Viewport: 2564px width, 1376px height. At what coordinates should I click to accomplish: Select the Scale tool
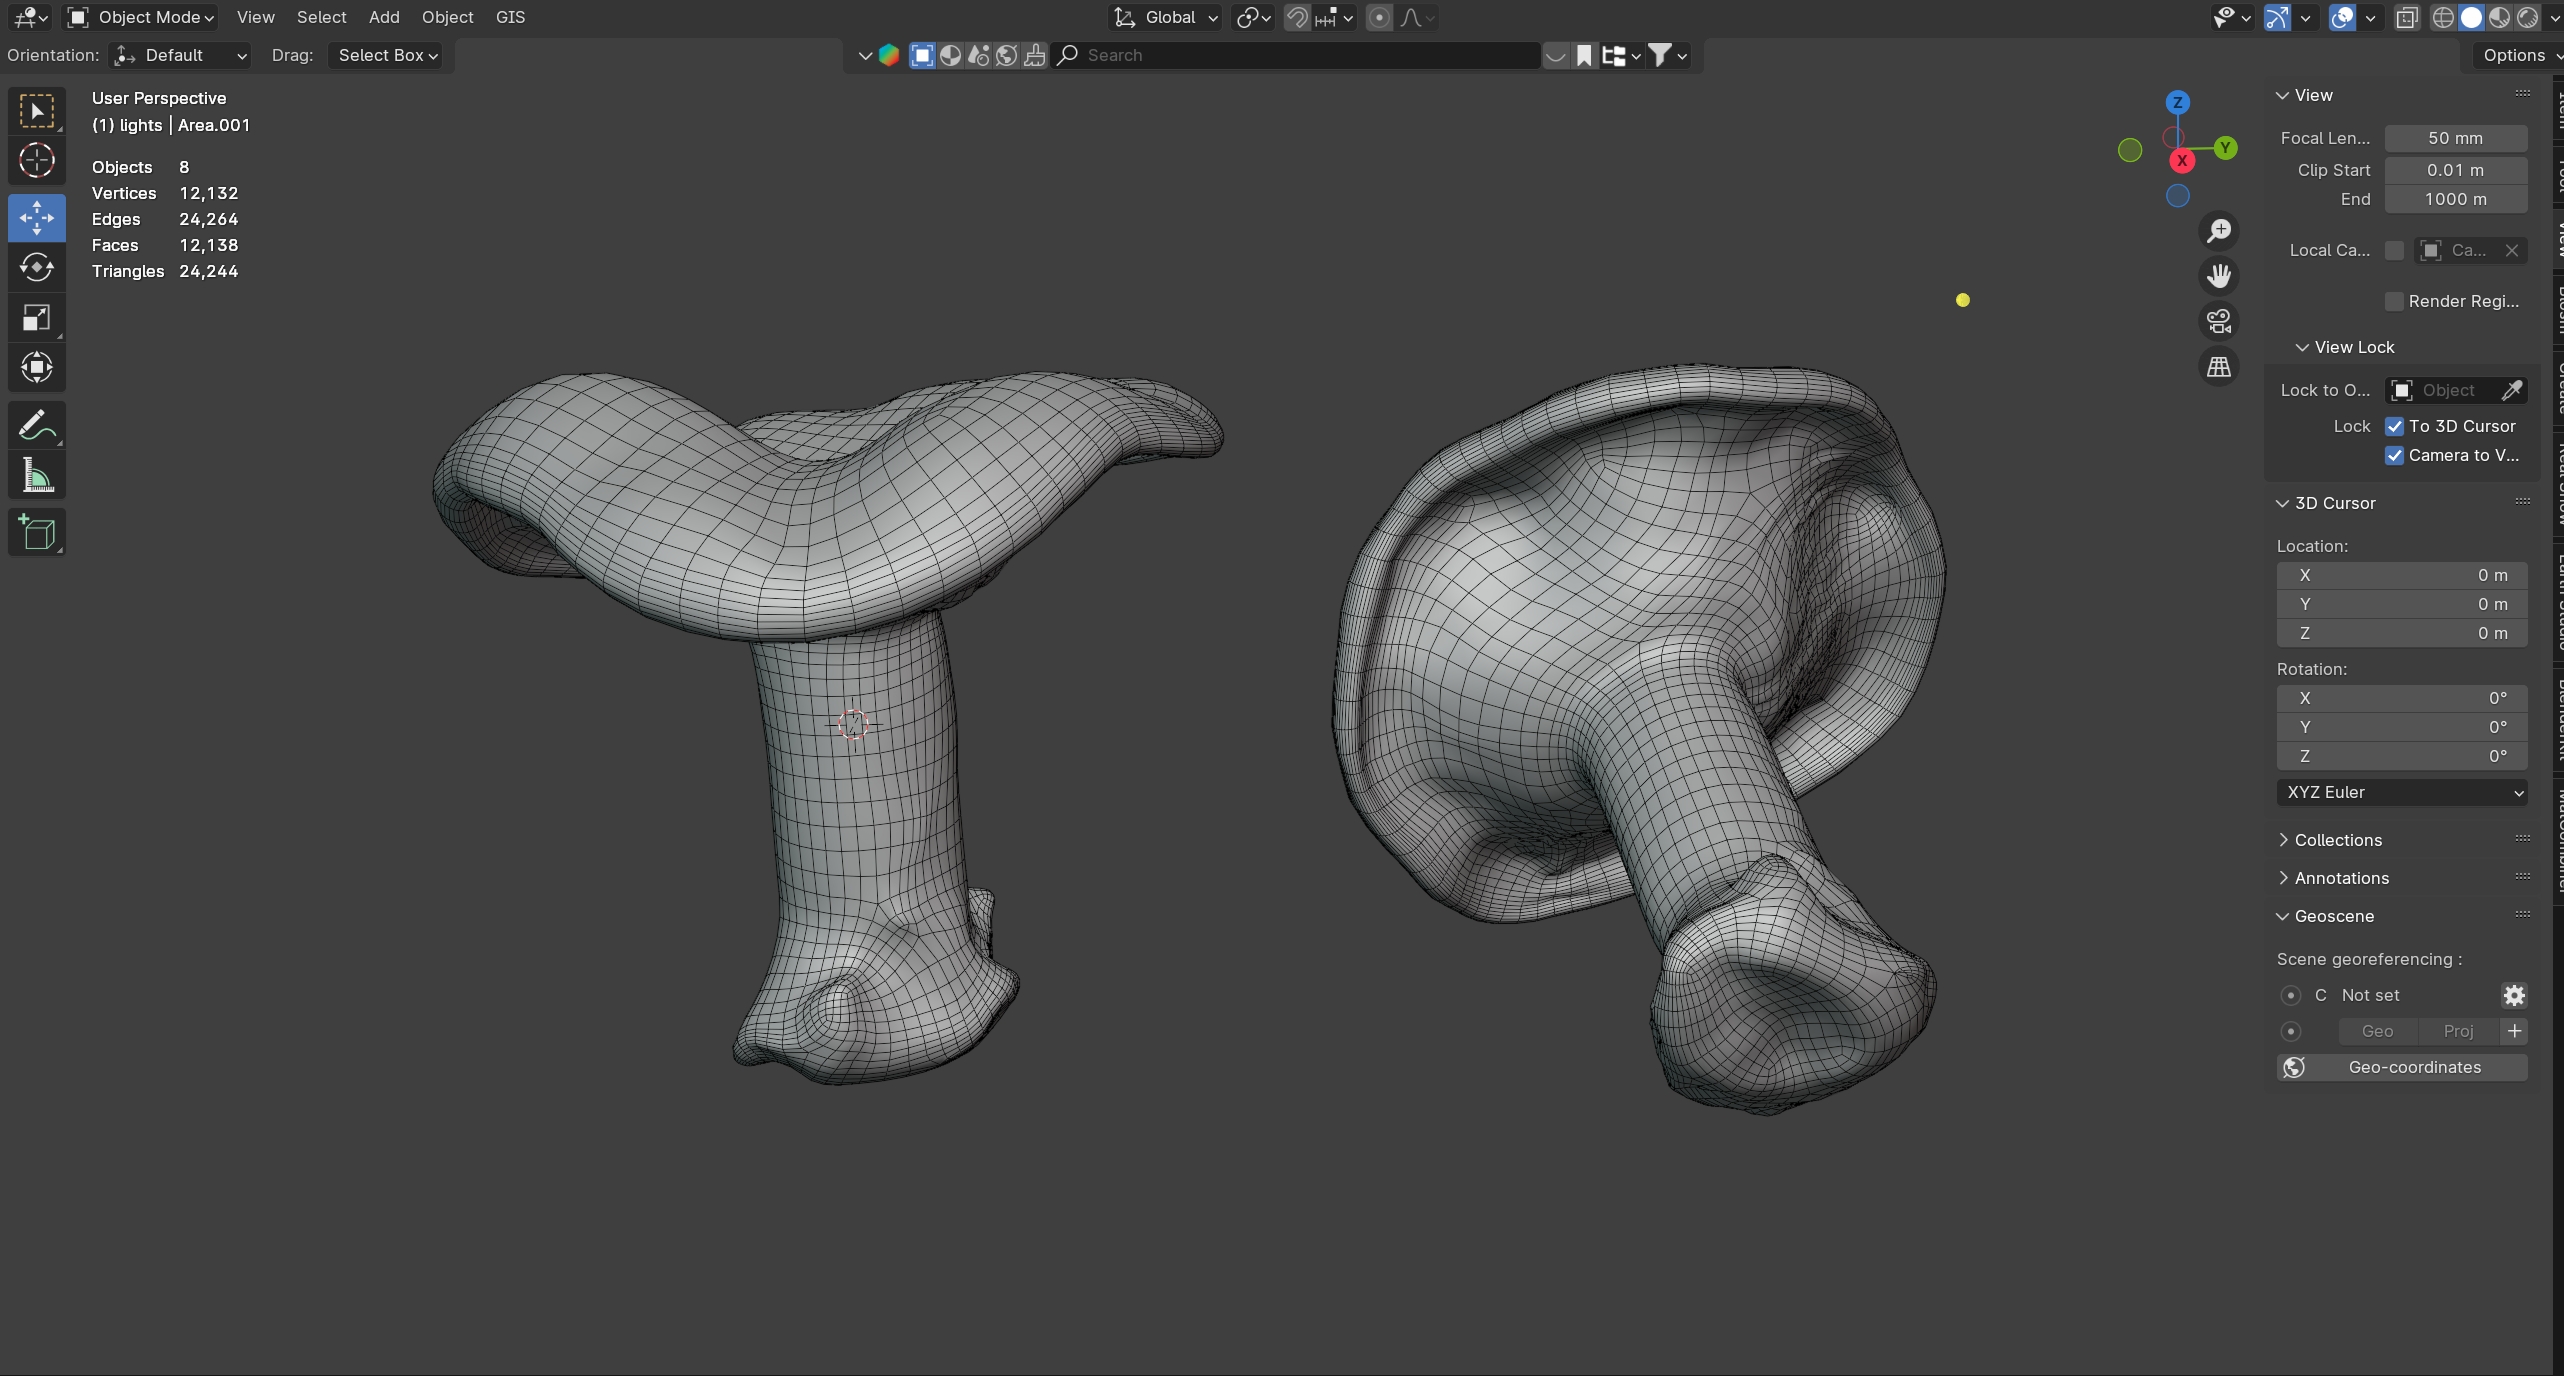tap(37, 318)
